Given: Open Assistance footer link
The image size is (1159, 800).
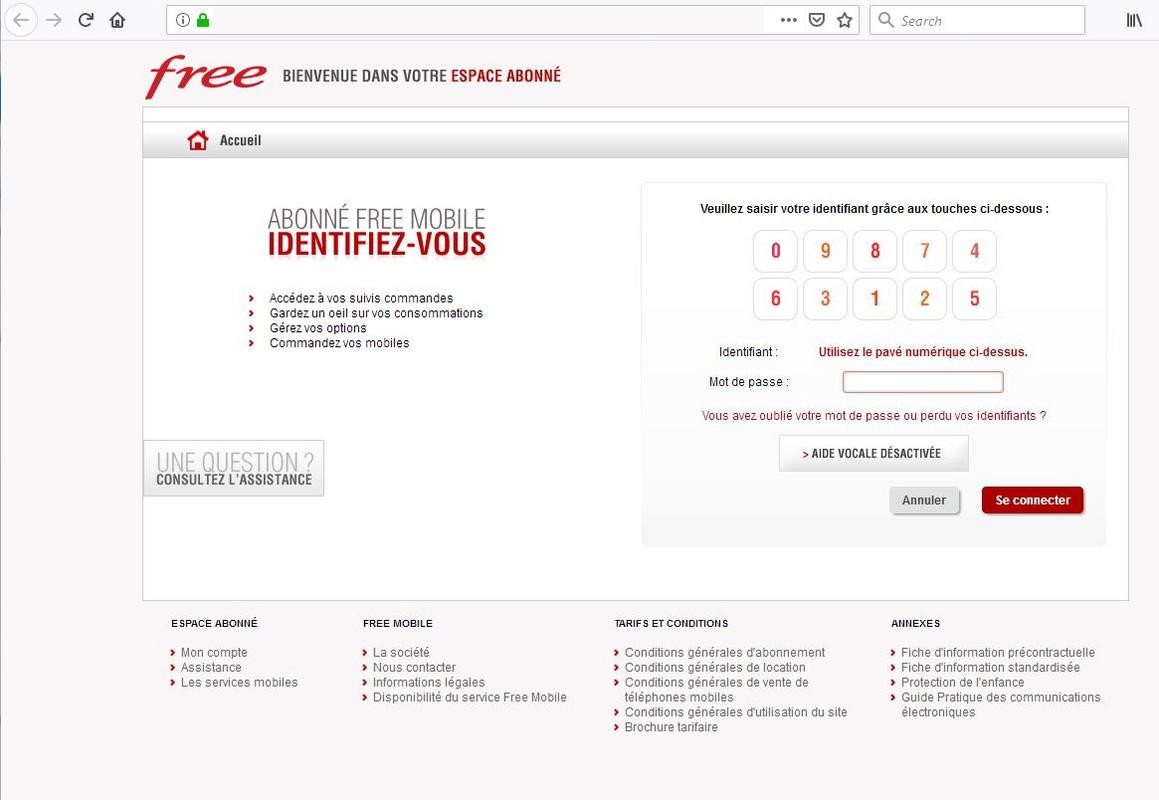Looking at the screenshot, I should coord(211,667).
